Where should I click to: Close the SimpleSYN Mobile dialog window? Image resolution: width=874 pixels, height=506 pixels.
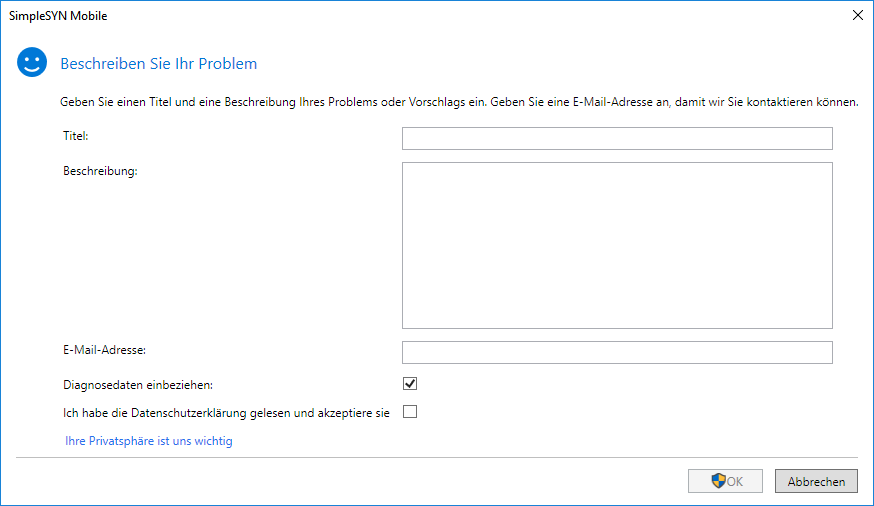click(857, 16)
